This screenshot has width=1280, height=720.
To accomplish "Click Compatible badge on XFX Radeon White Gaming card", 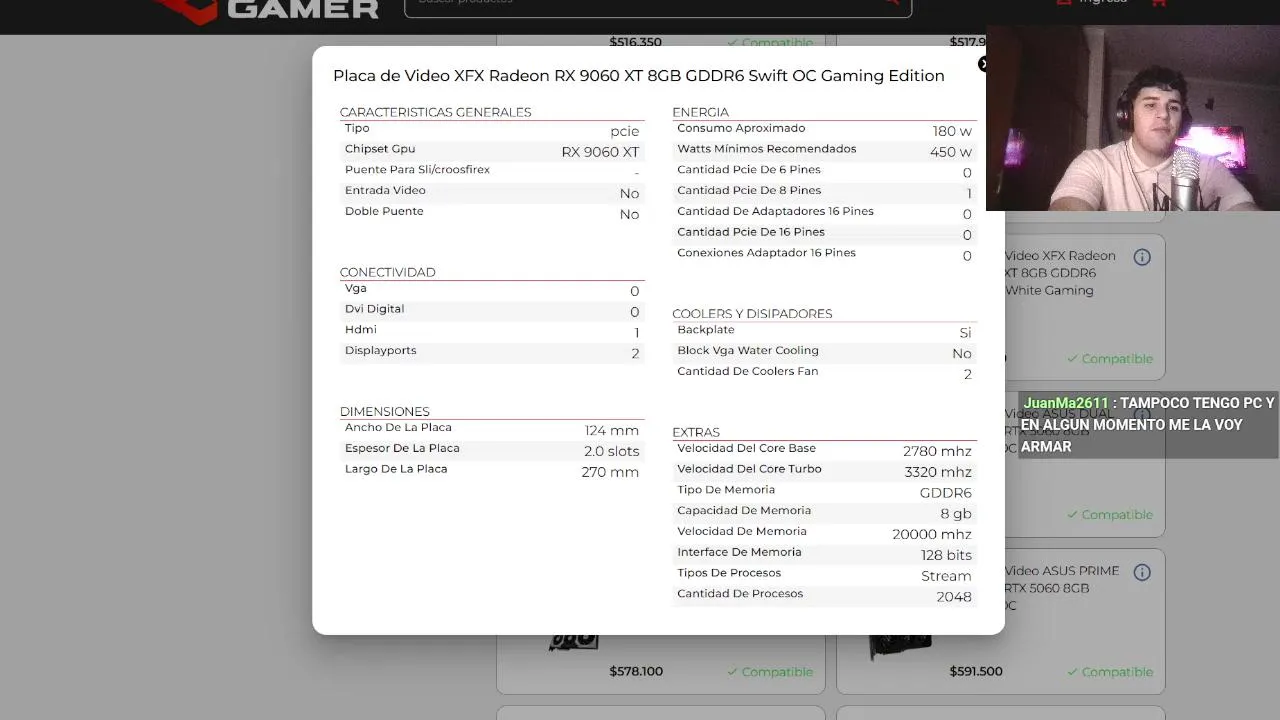I will click(1110, 359).
